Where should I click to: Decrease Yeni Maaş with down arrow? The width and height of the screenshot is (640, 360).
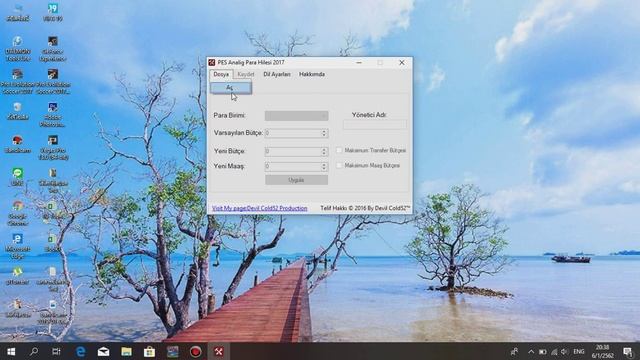click(x=324, y=169)
